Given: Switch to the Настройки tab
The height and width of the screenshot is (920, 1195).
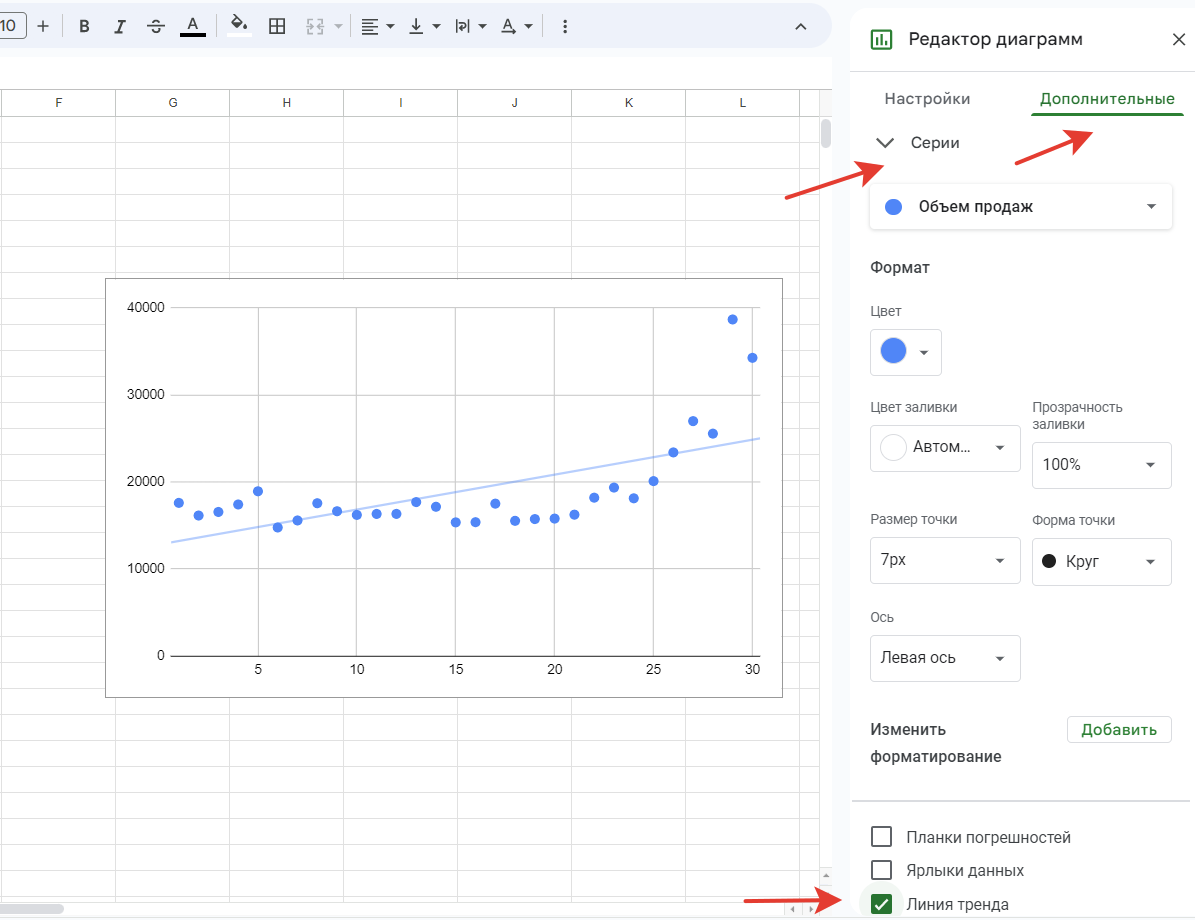Looking at the screenshot, I should [927, 99].
